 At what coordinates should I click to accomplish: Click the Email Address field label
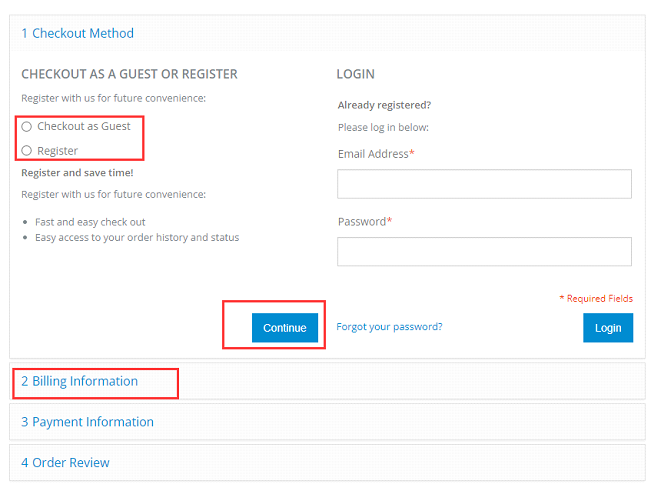click(x=373, y=154)
